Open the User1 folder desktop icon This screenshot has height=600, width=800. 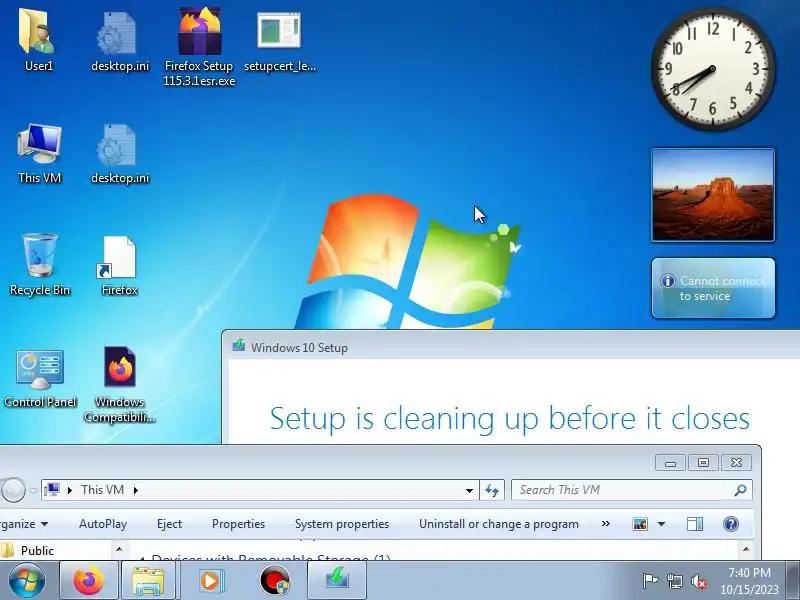coord(39,39)
